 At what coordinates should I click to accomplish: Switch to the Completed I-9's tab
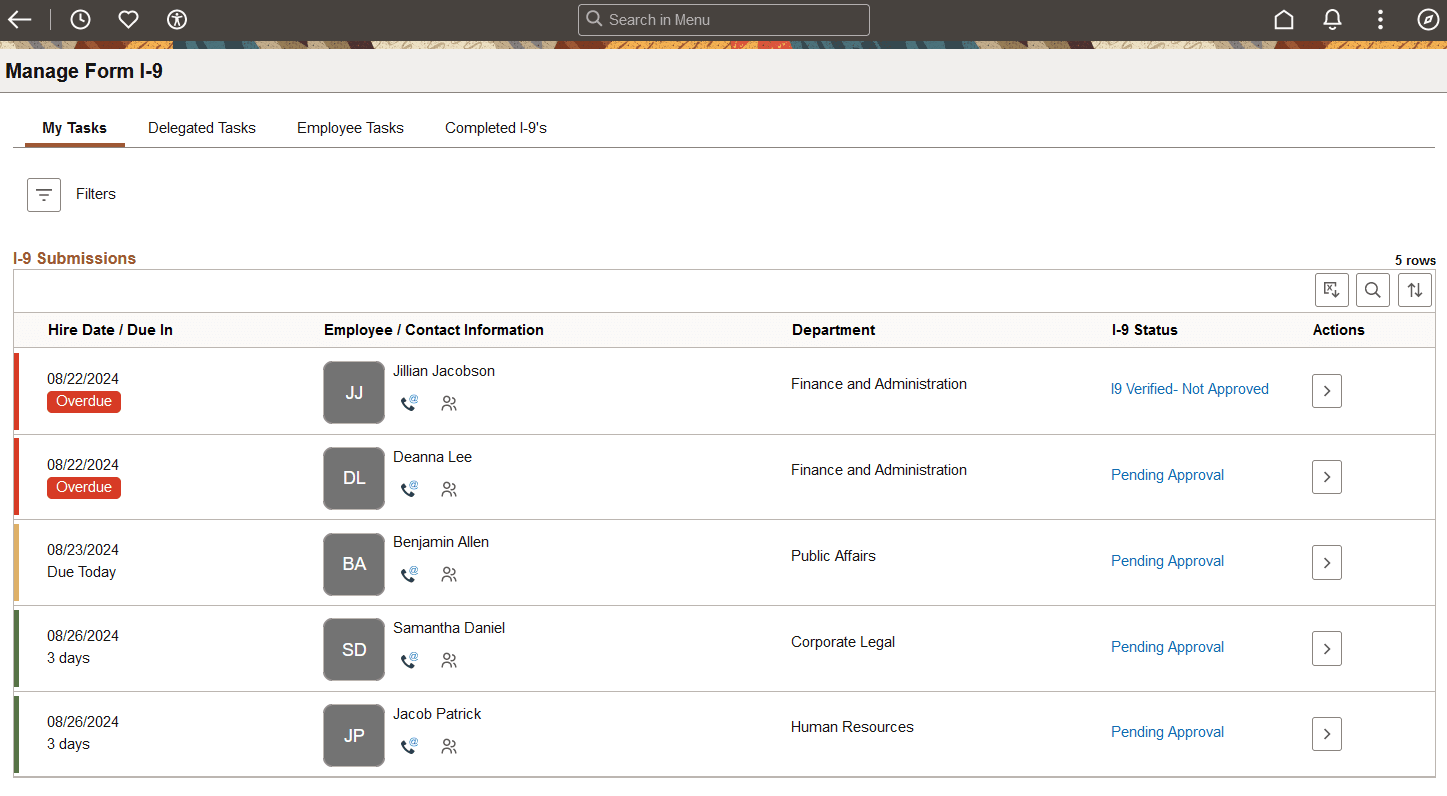pos(495,128)
